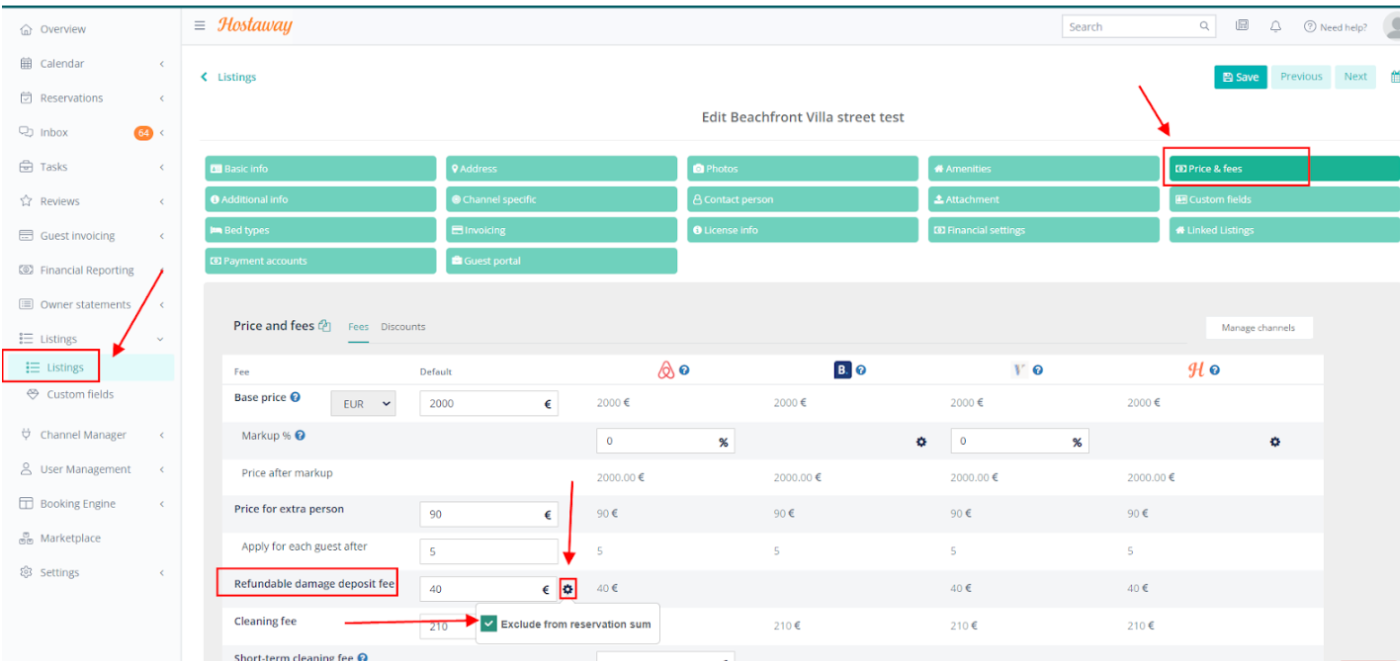The height and width of the screenshot is (661, 1400).
Task: Switch to the Invoicing tab
Action: tap(562, 230)
